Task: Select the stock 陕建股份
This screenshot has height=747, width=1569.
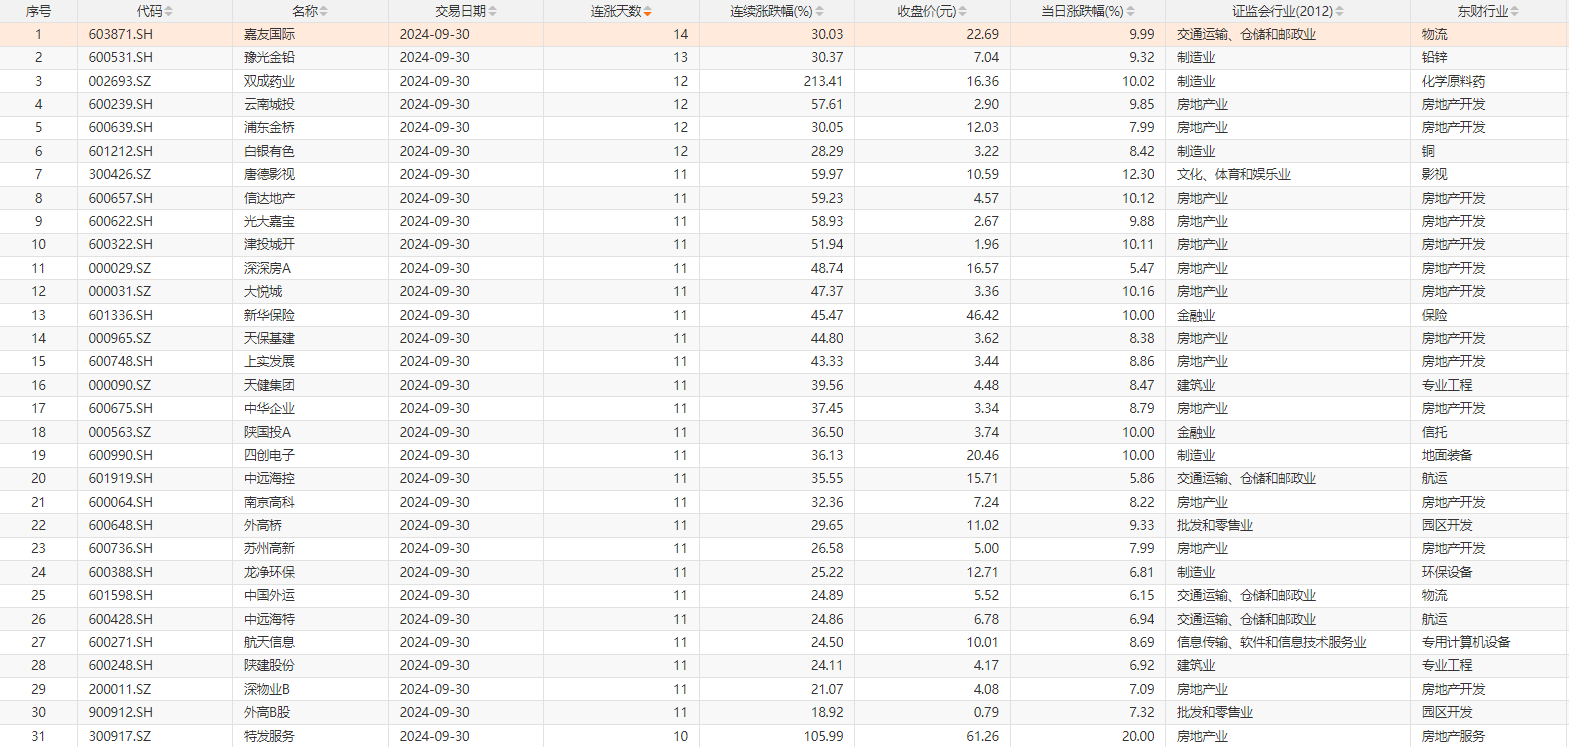Action: point(270,665)
